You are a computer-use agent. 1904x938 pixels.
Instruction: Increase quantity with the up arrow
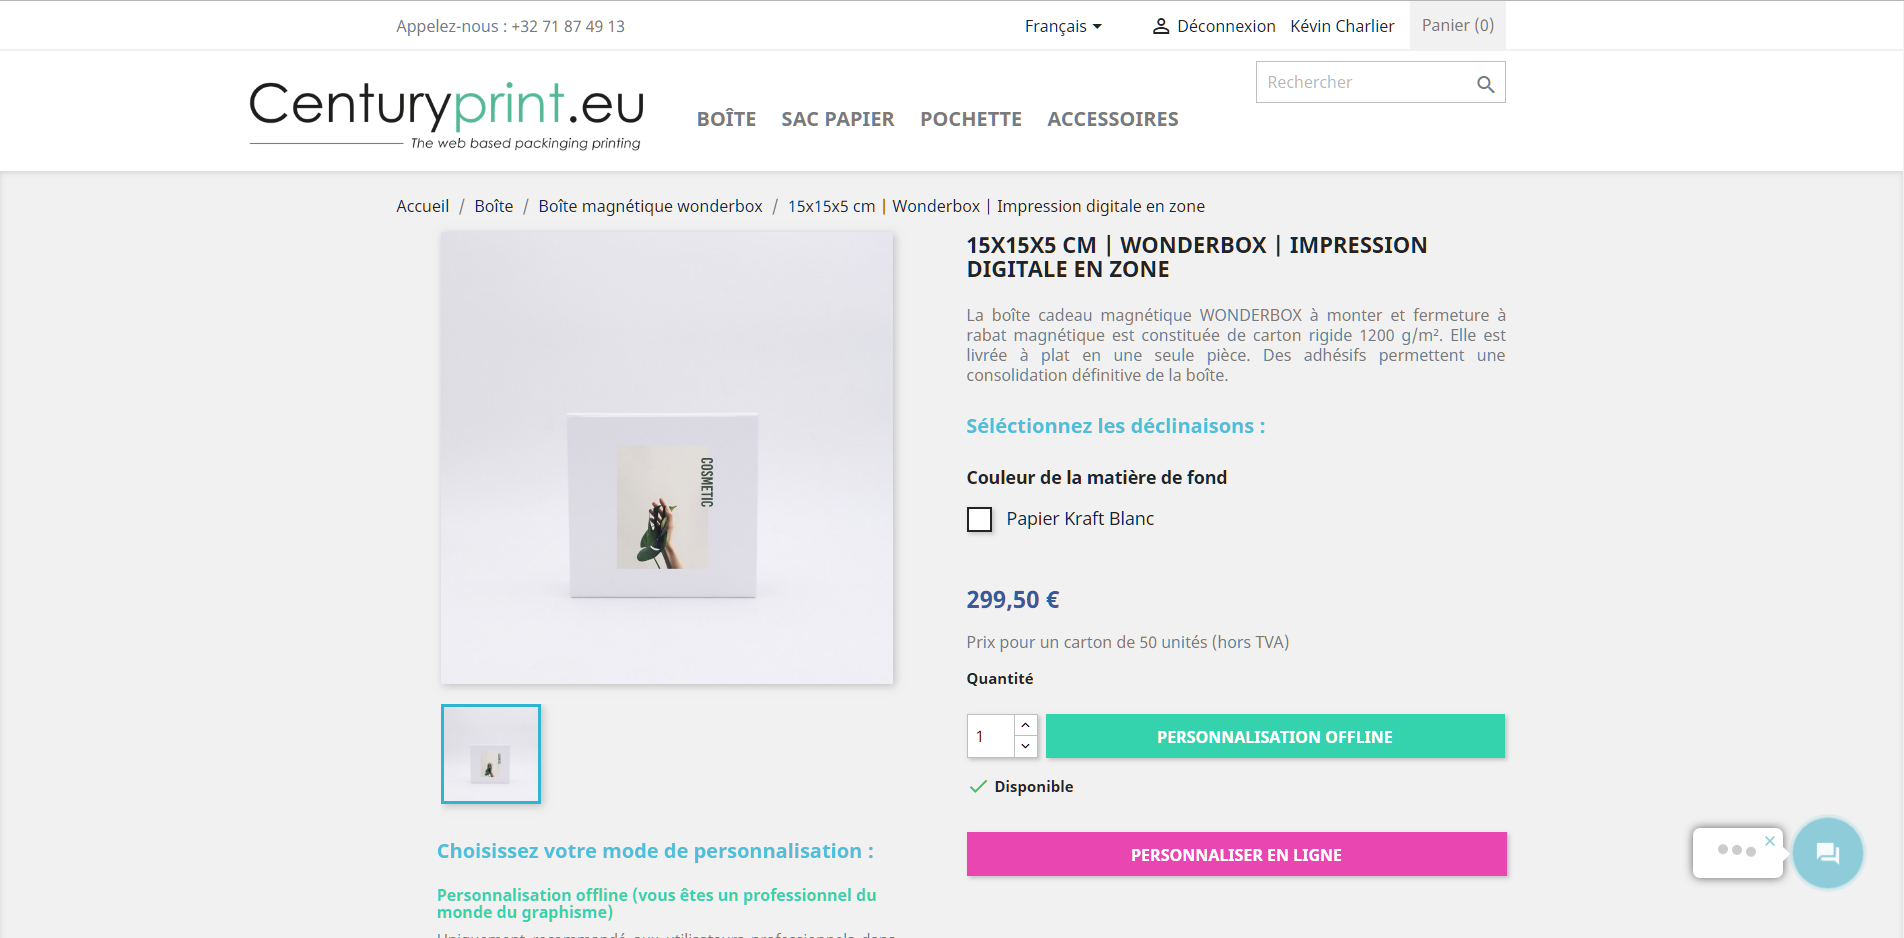coord(1026,725)
